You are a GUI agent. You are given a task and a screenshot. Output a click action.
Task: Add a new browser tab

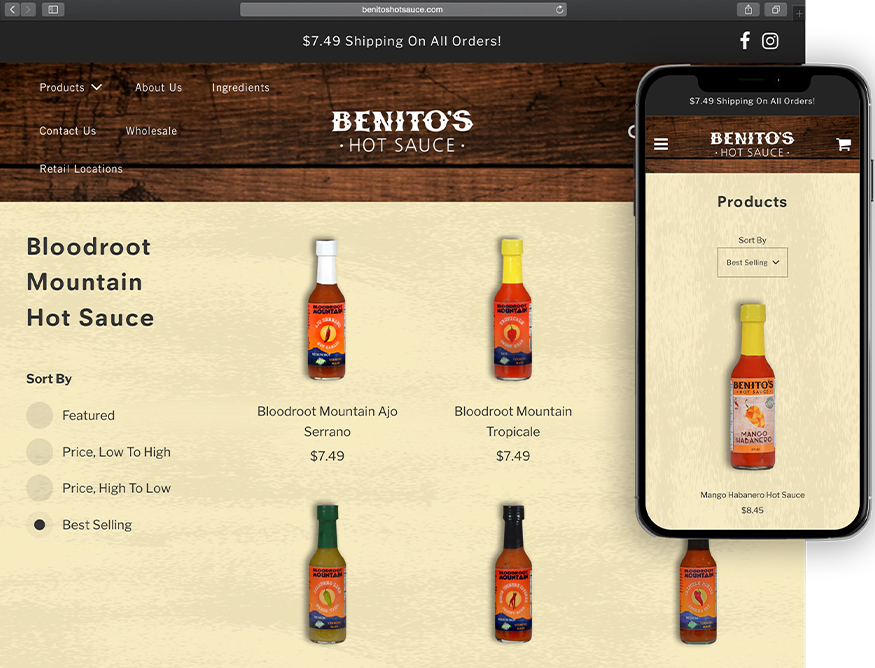pyautogui.click(x=799, y=13)
